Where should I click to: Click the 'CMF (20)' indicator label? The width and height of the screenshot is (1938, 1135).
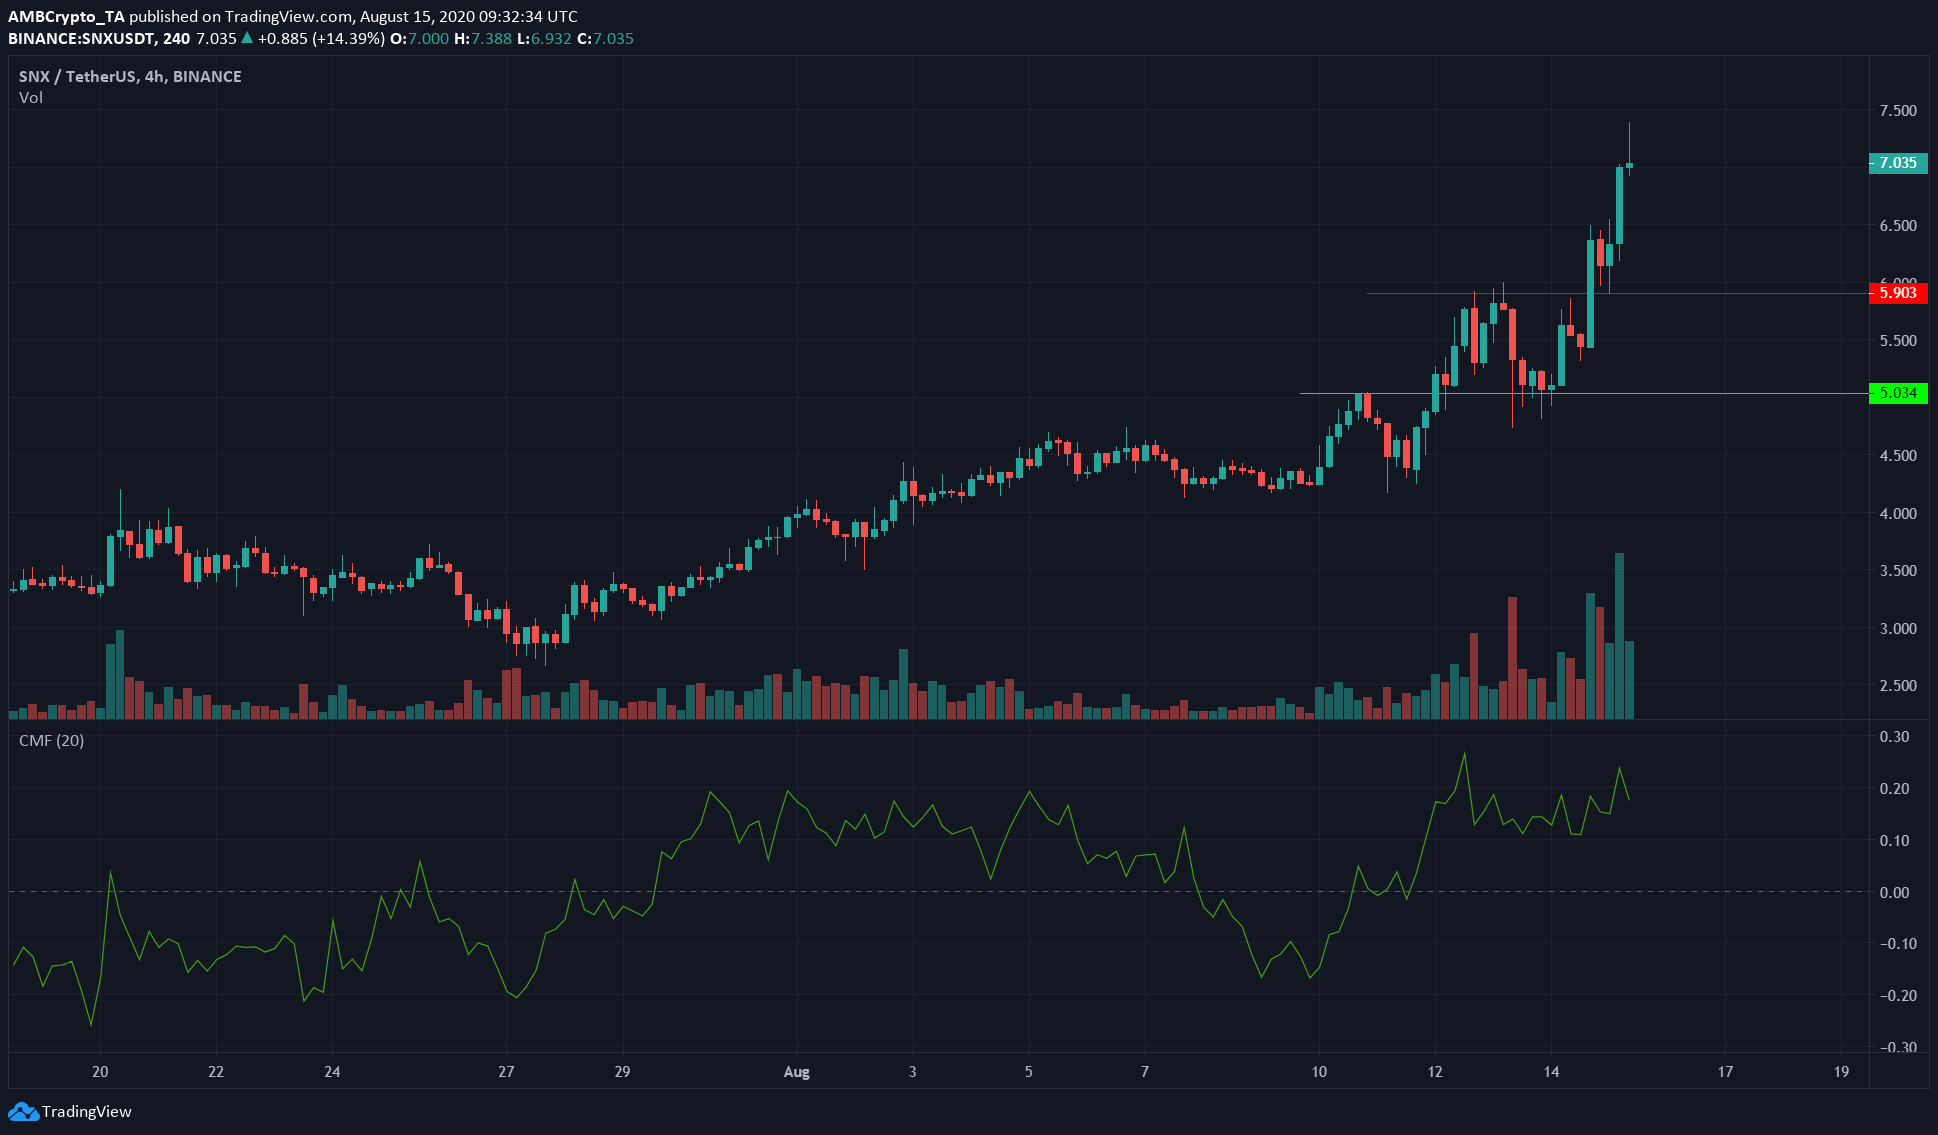pos(52,740)
